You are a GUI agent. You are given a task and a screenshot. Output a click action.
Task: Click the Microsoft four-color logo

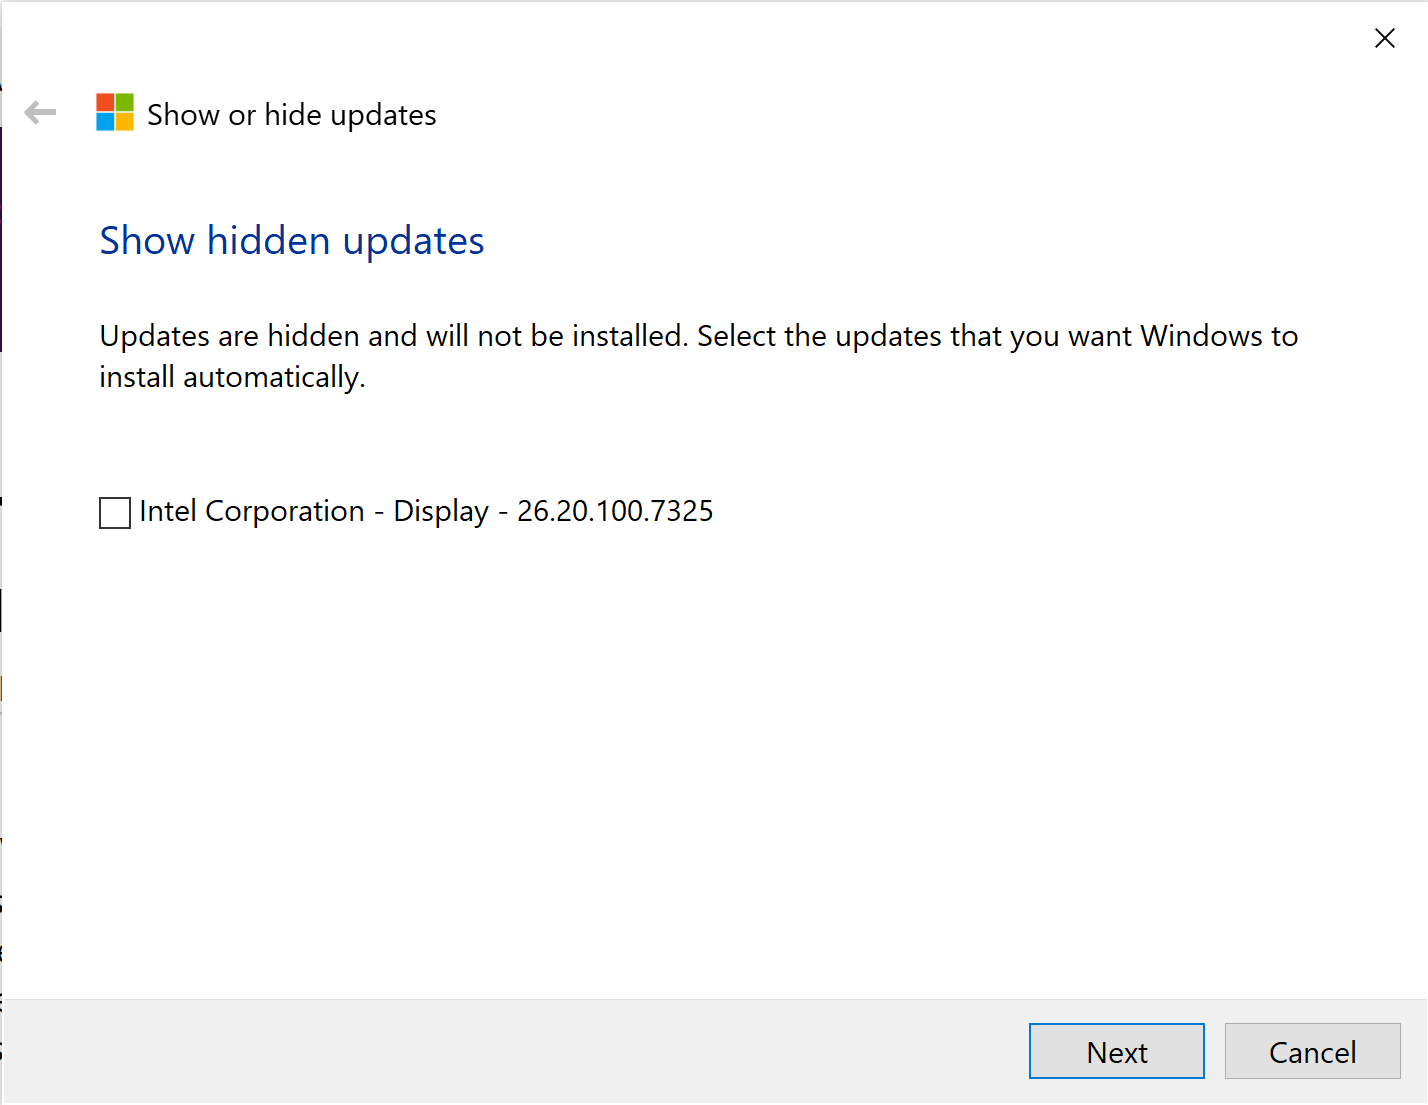[x=115, y=113]
